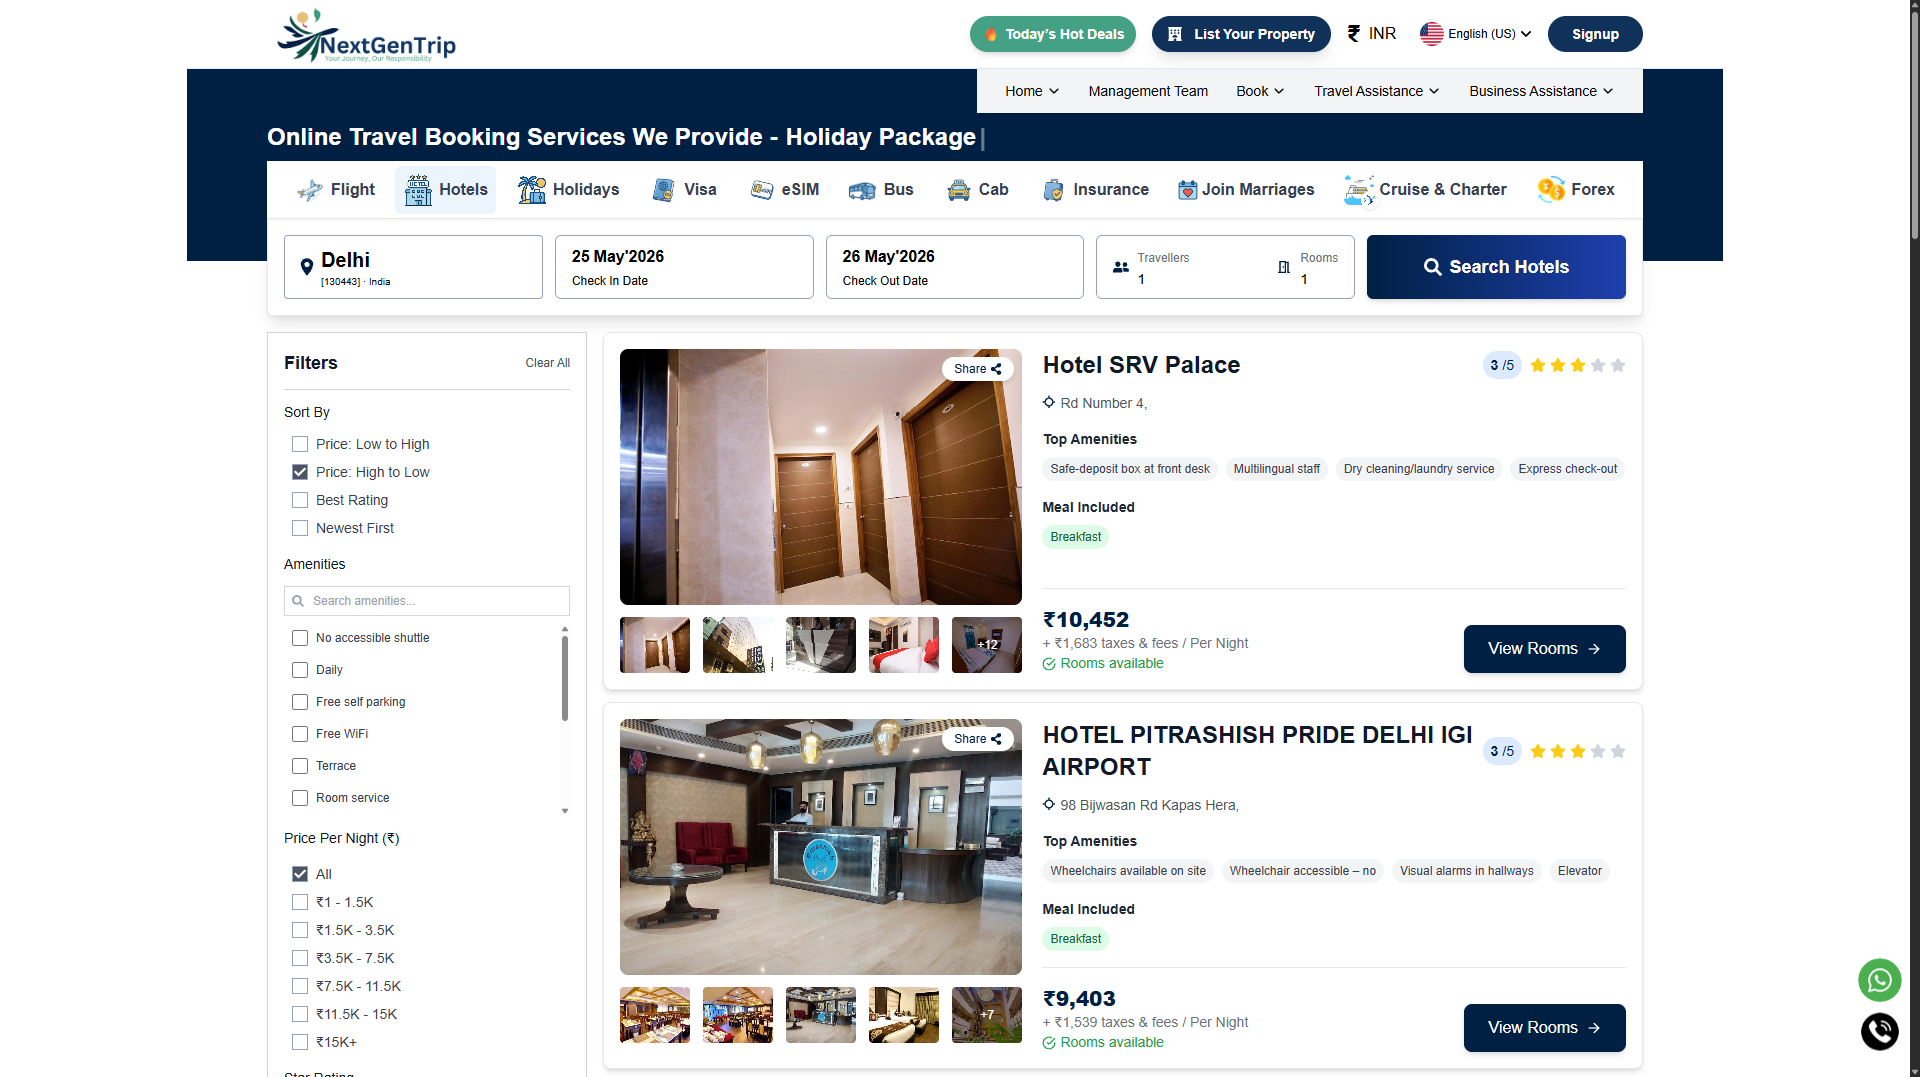Open the Check In Date picker
The height and width of the screenshot is (1077, 1920).
(684, 267)
